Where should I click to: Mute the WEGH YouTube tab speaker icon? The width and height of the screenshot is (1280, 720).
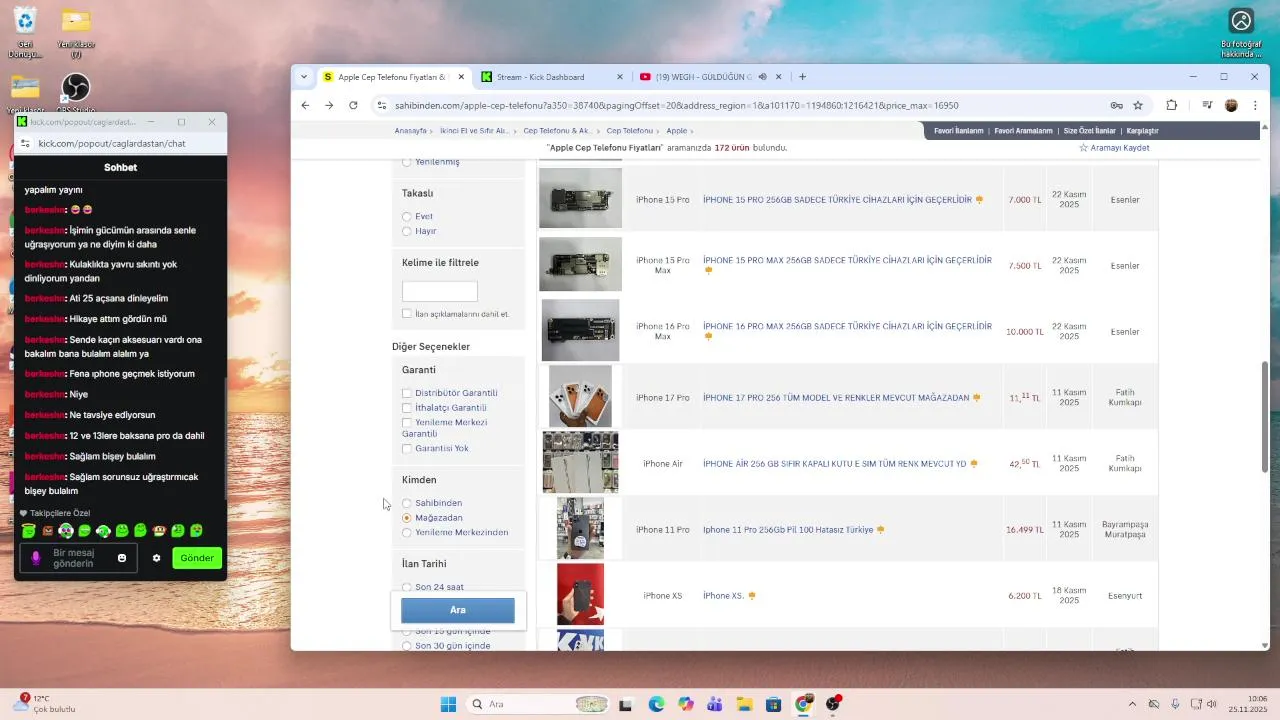click(762, 77)
